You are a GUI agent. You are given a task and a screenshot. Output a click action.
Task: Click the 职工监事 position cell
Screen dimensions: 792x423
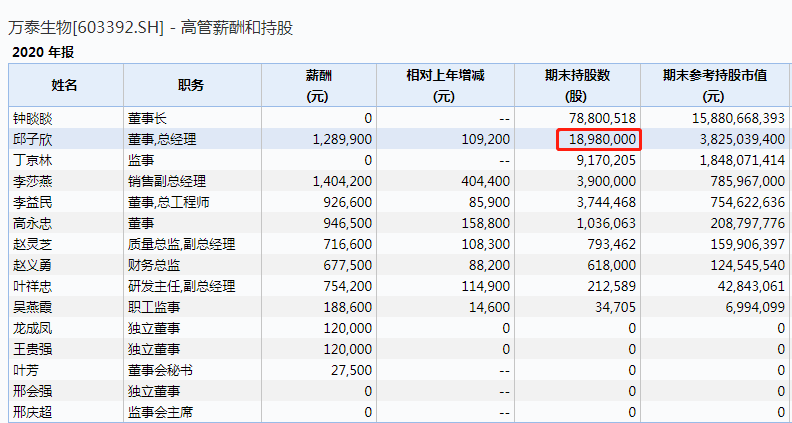(x=154, y=307)
